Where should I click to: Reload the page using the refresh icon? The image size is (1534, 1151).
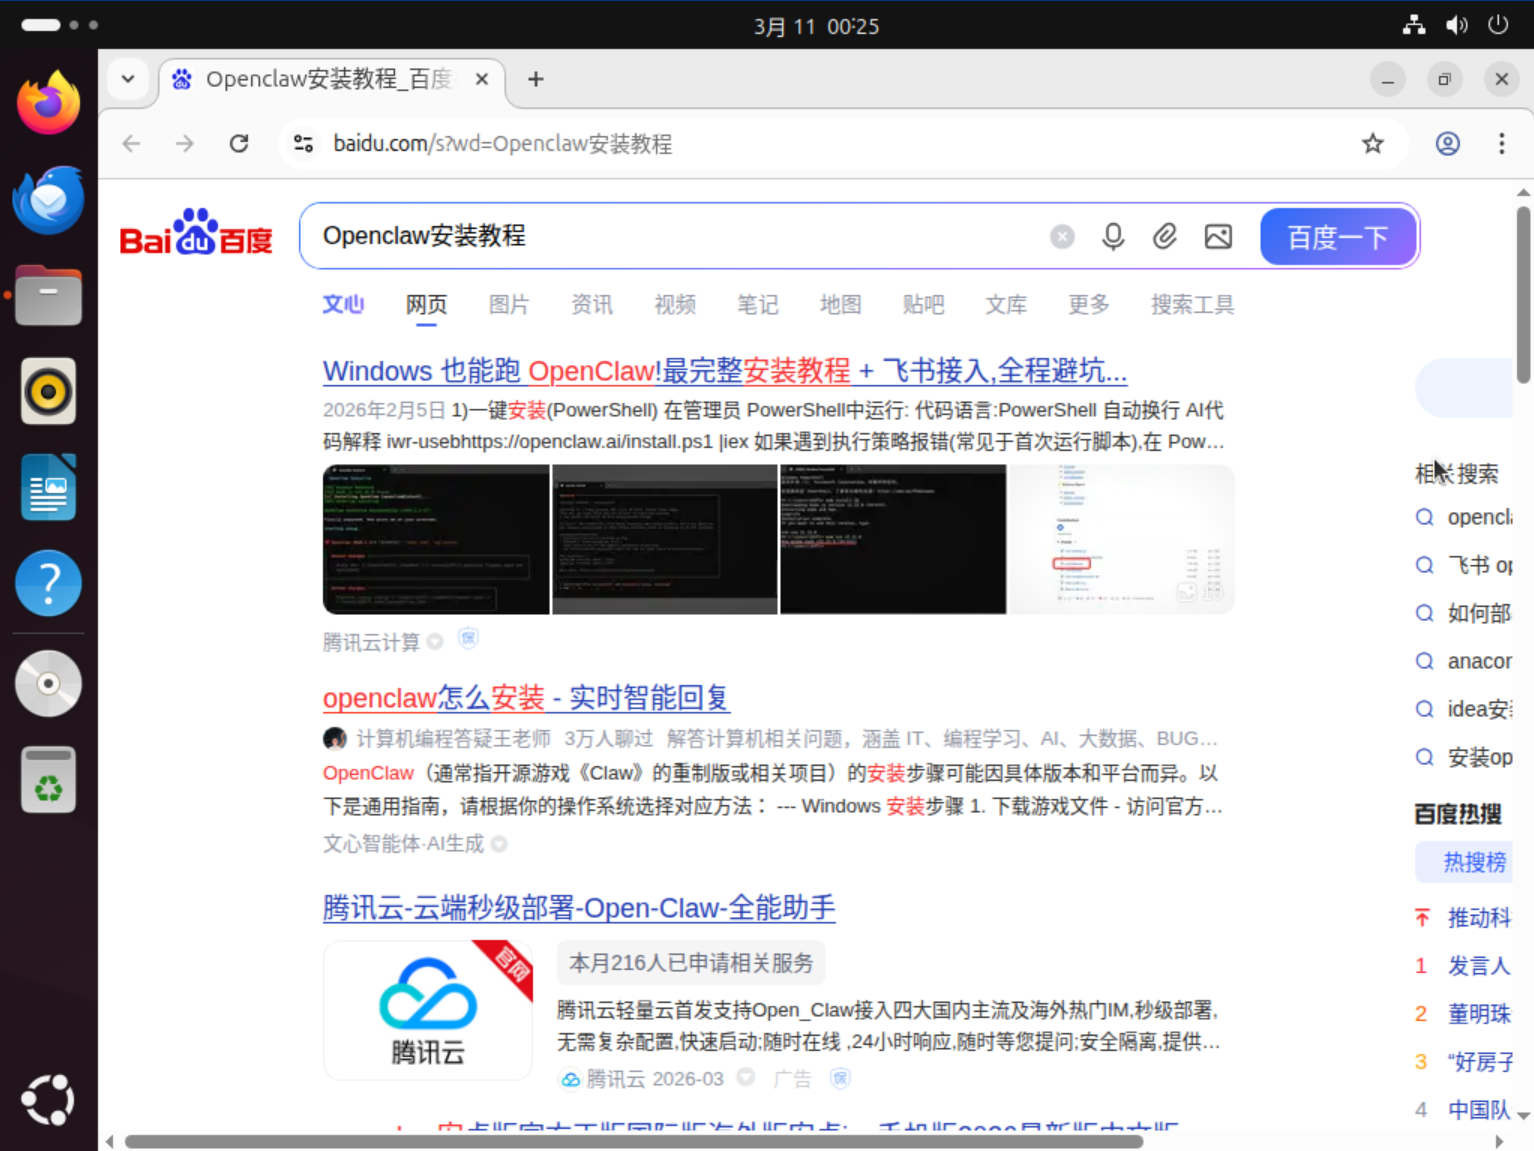[x=239, y=143]
